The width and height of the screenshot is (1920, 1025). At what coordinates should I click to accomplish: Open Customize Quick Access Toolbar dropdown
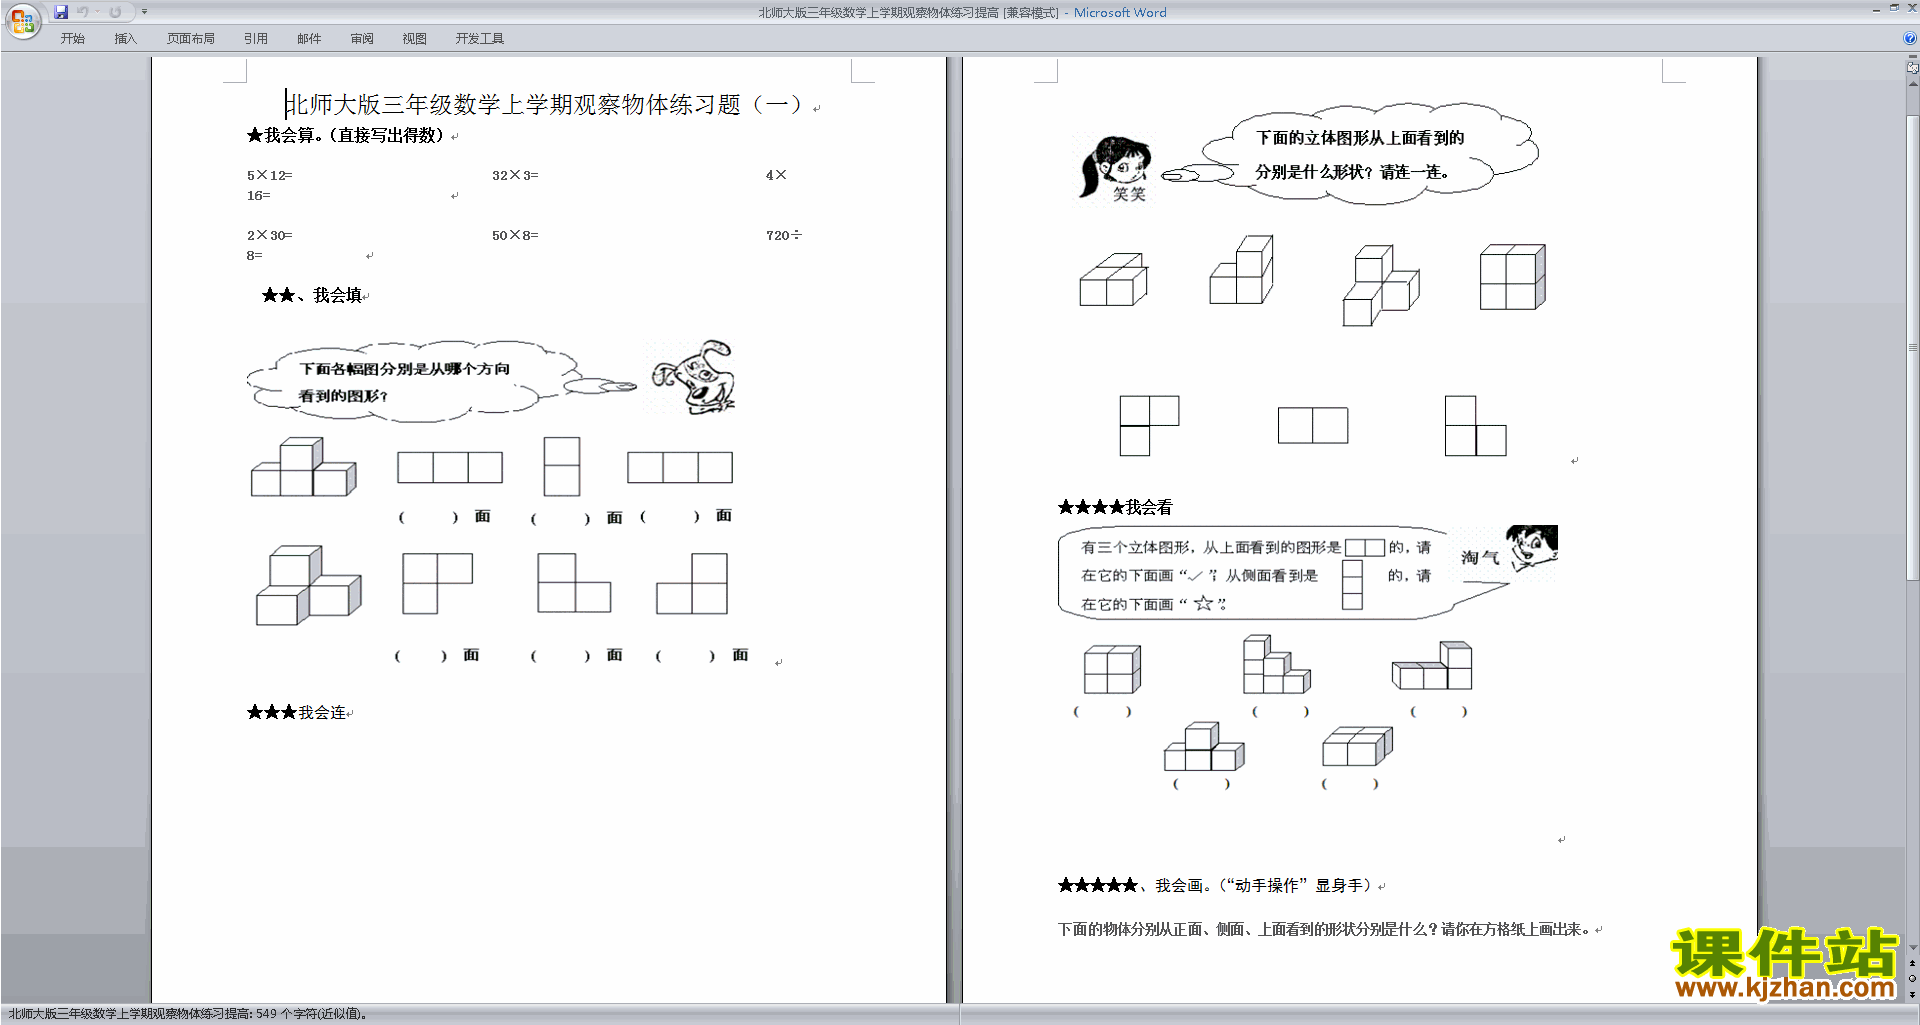click(144, 12)
